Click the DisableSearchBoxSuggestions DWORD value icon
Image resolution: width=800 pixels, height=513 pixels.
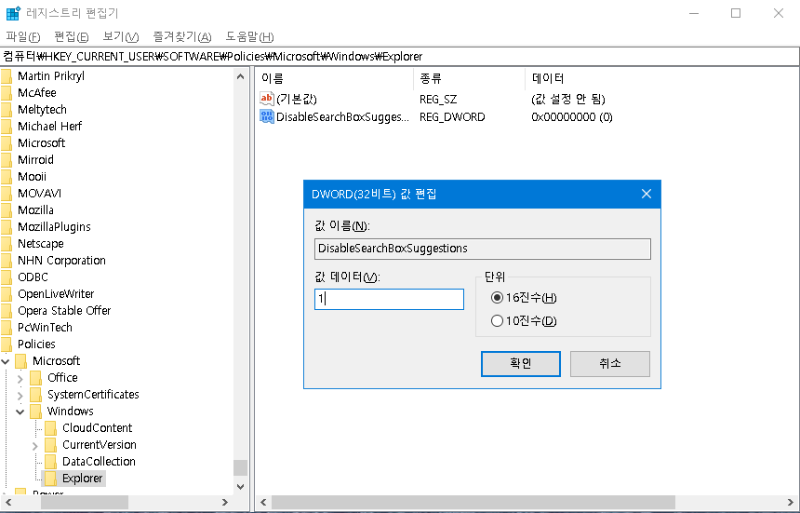pyautogui.click(x=267, y=117)
